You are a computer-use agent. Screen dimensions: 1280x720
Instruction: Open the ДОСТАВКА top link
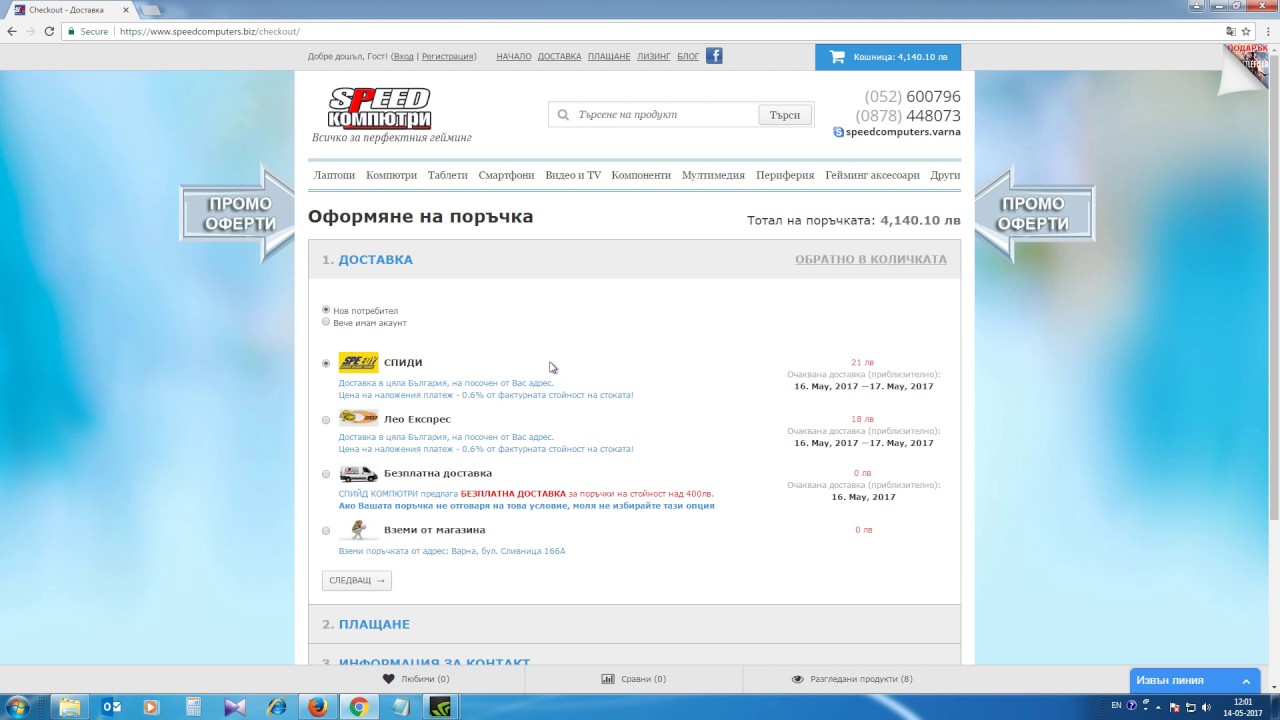pos(559,57)
